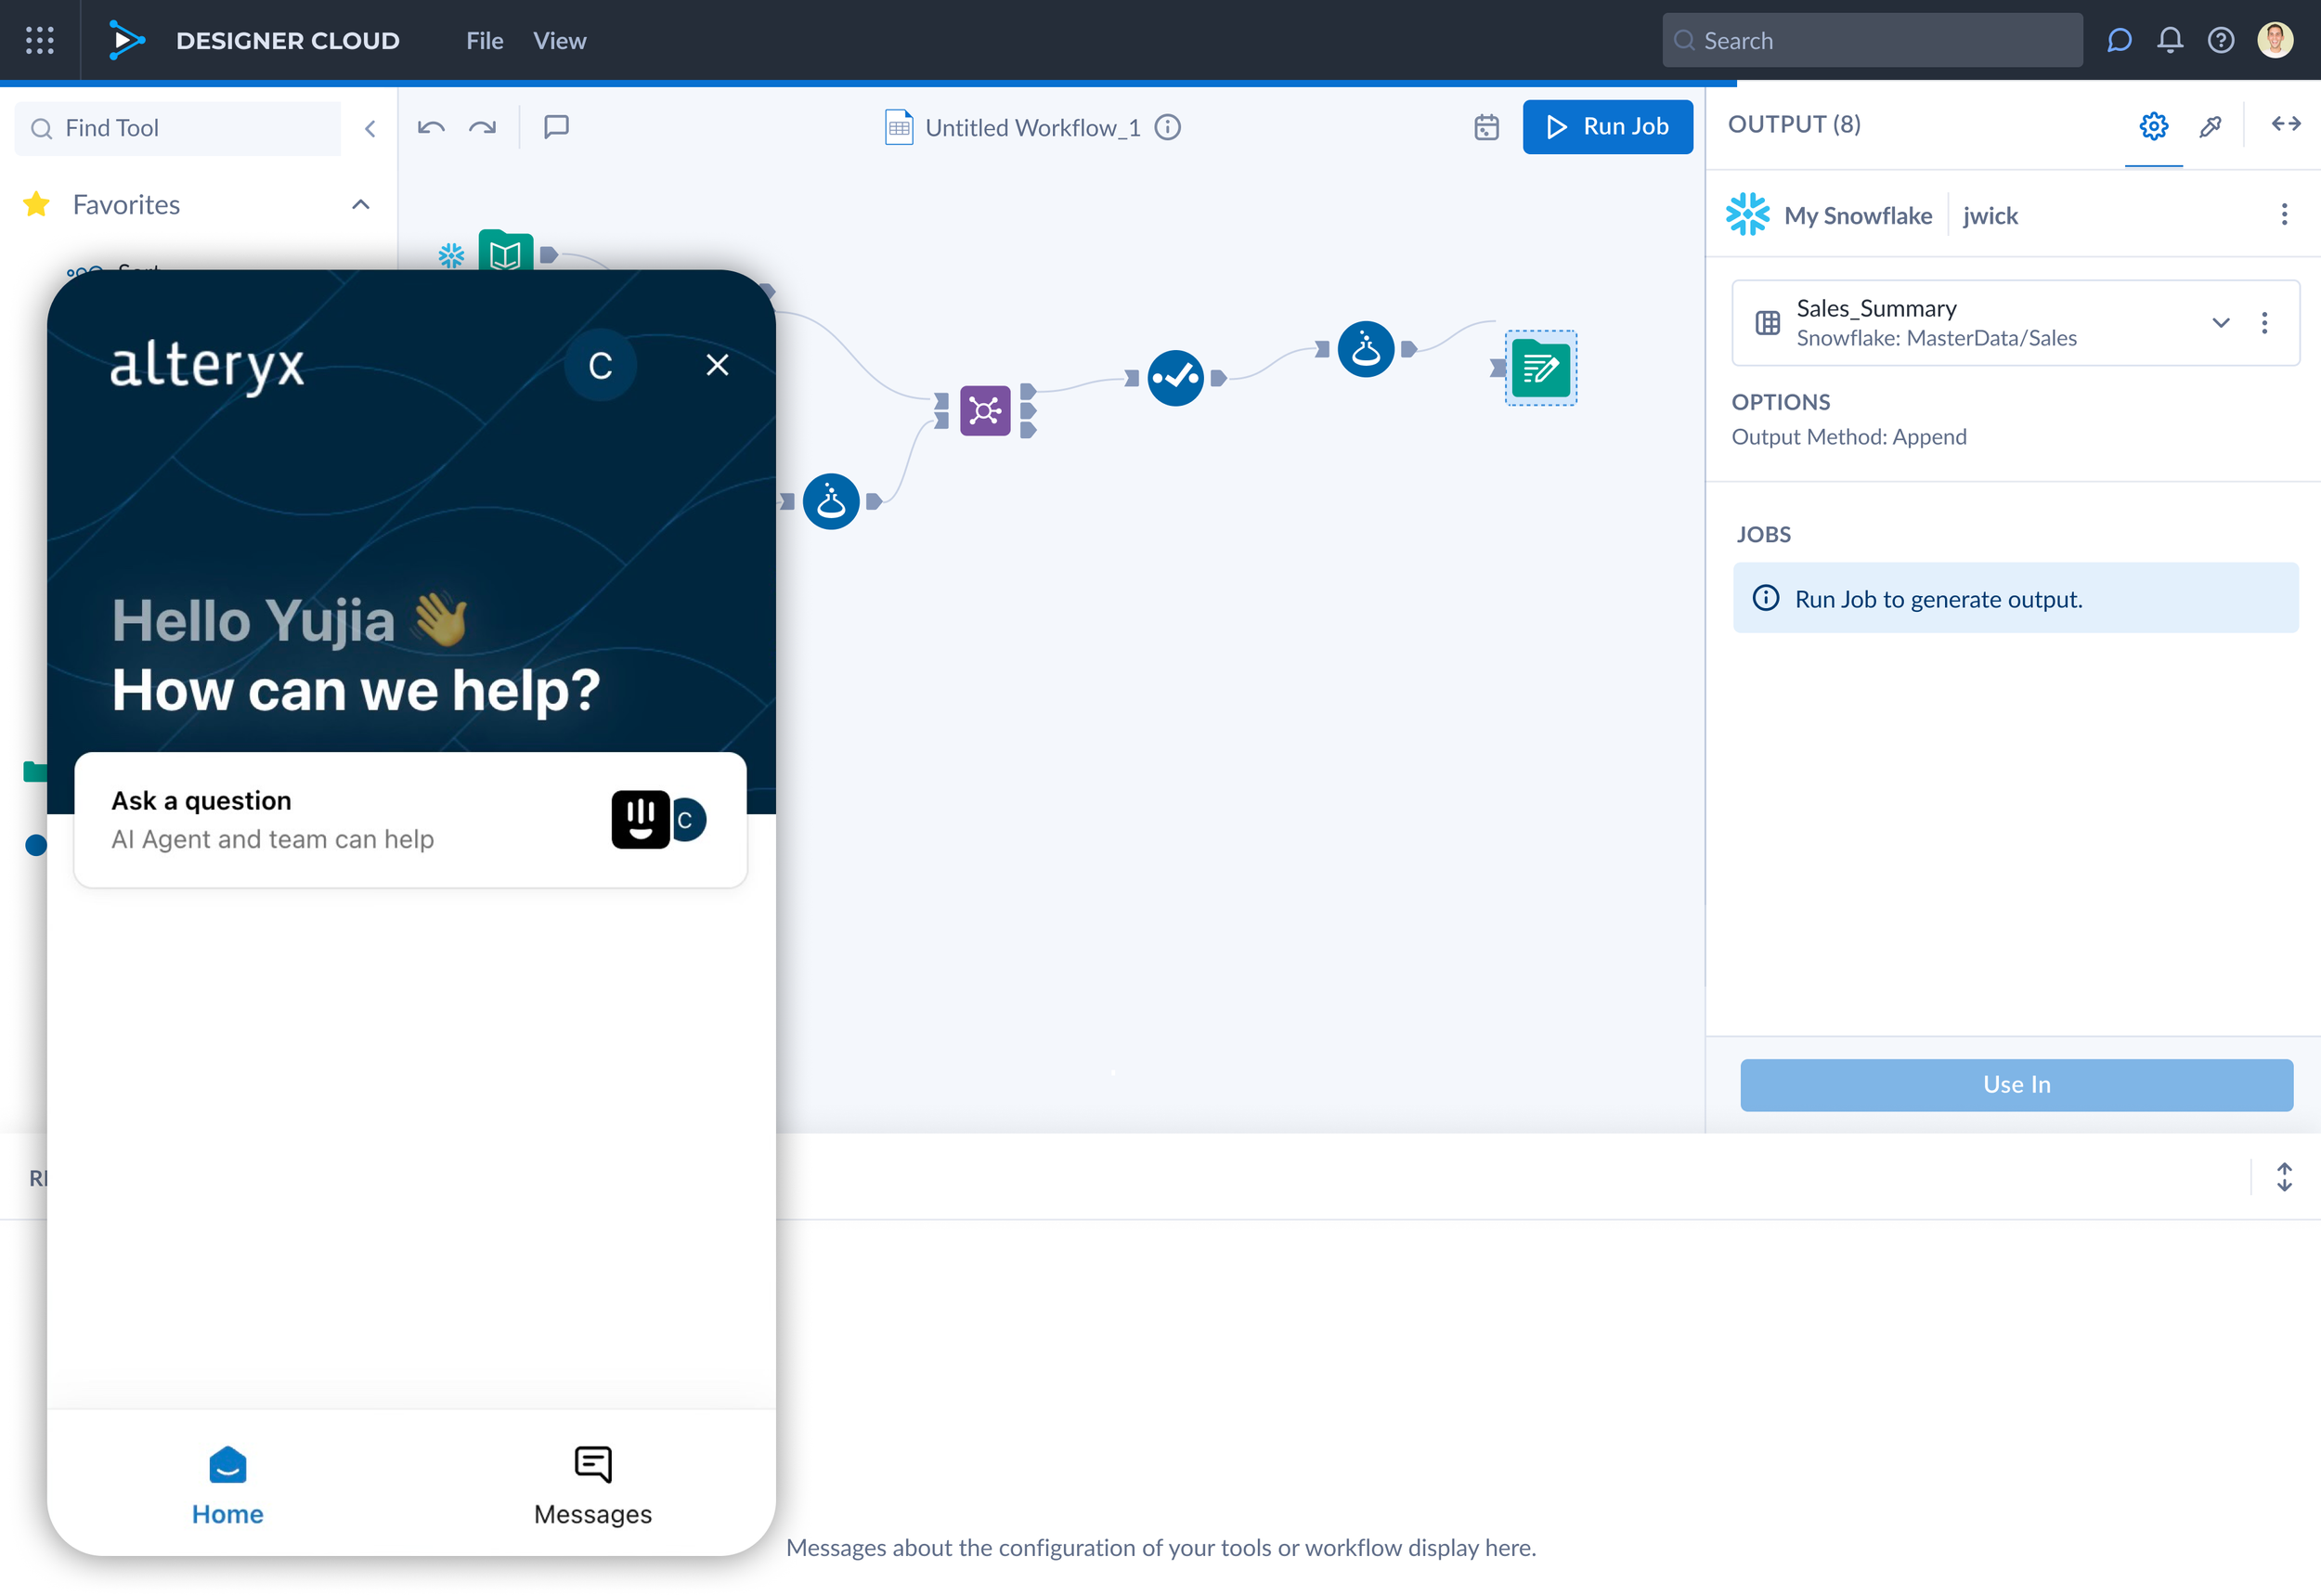2321x1596 pixels.
Task: Select the purple Join tool node
Action: pyautogui.click(x=985, y=410)
